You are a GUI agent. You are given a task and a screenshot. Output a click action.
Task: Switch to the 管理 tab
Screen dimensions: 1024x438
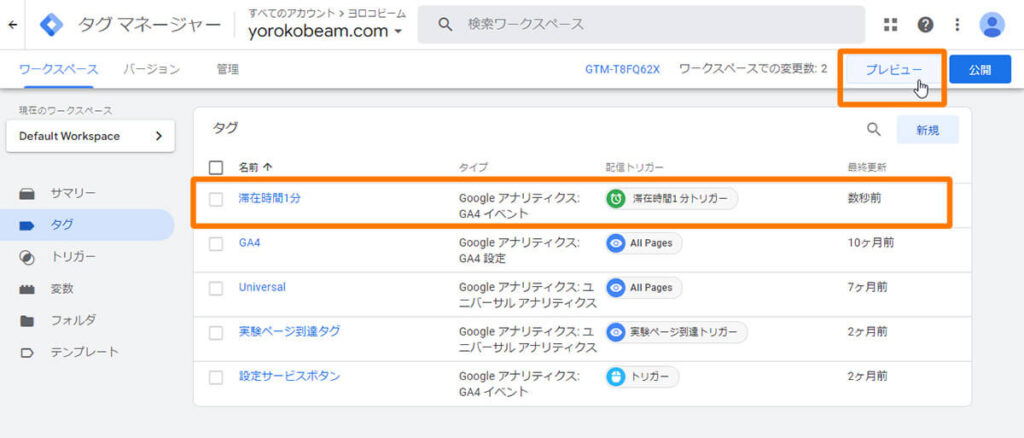click(x=228, y=69)
